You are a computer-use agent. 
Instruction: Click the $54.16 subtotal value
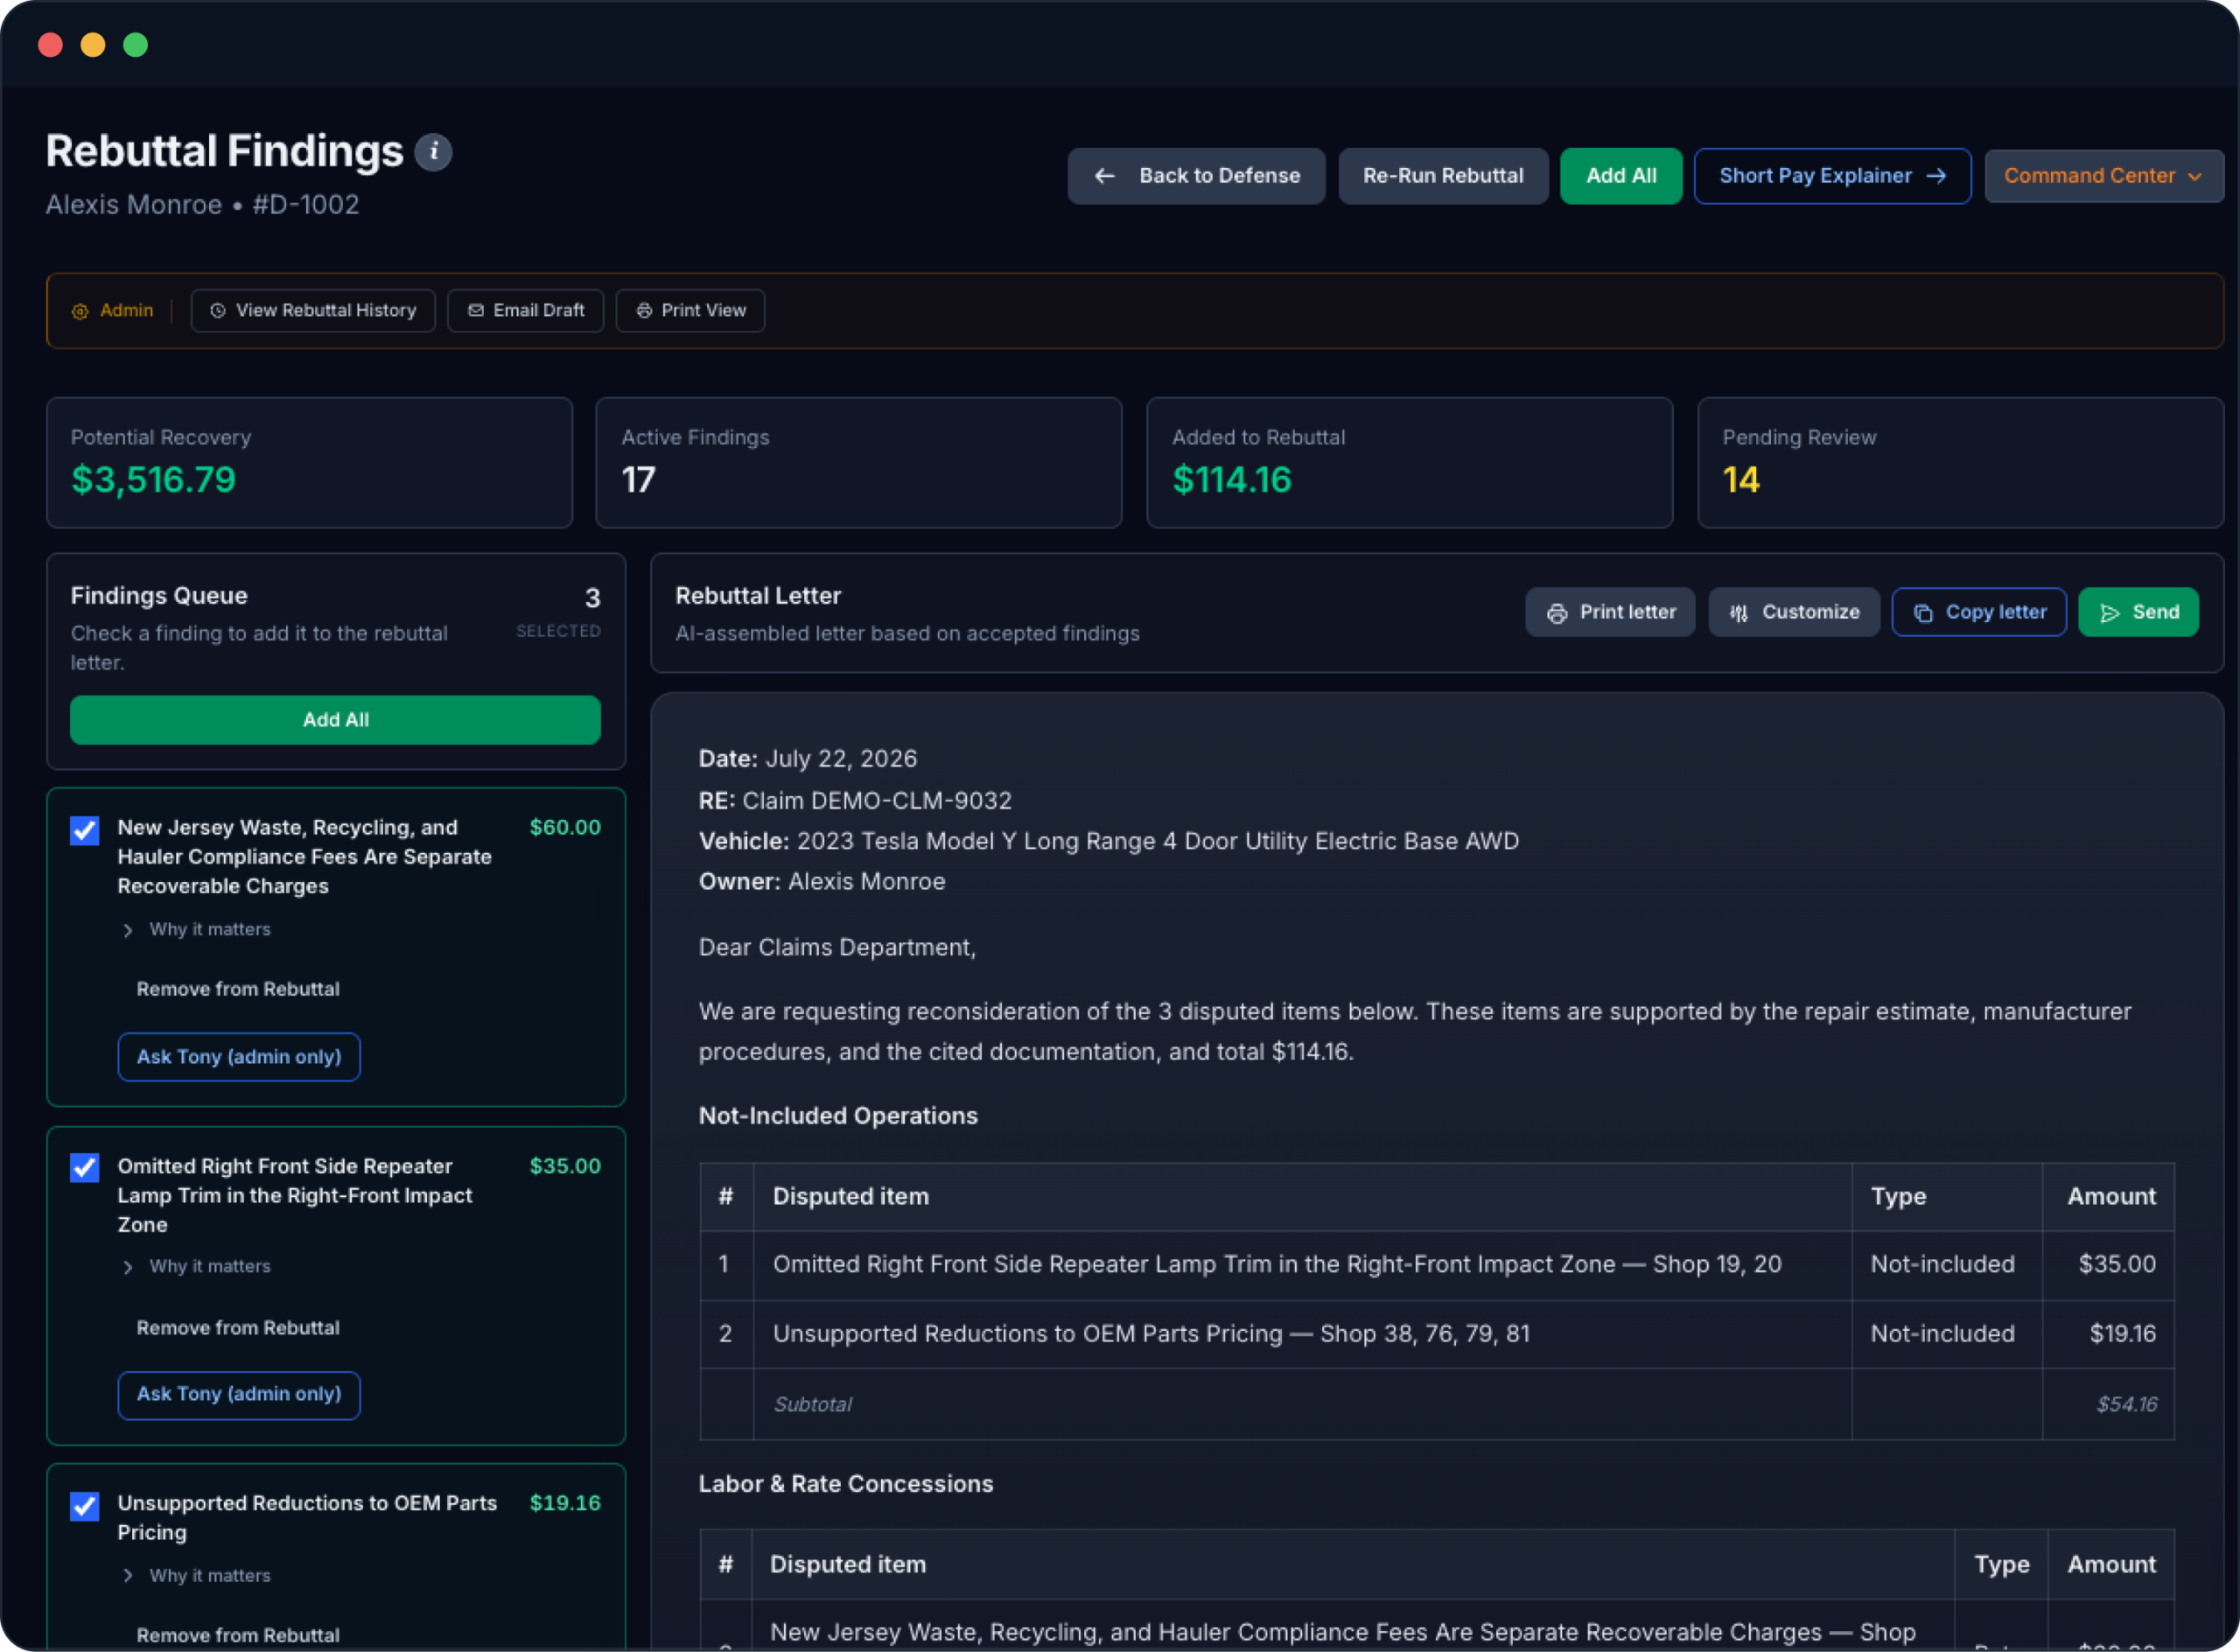coord(2126,1405)
